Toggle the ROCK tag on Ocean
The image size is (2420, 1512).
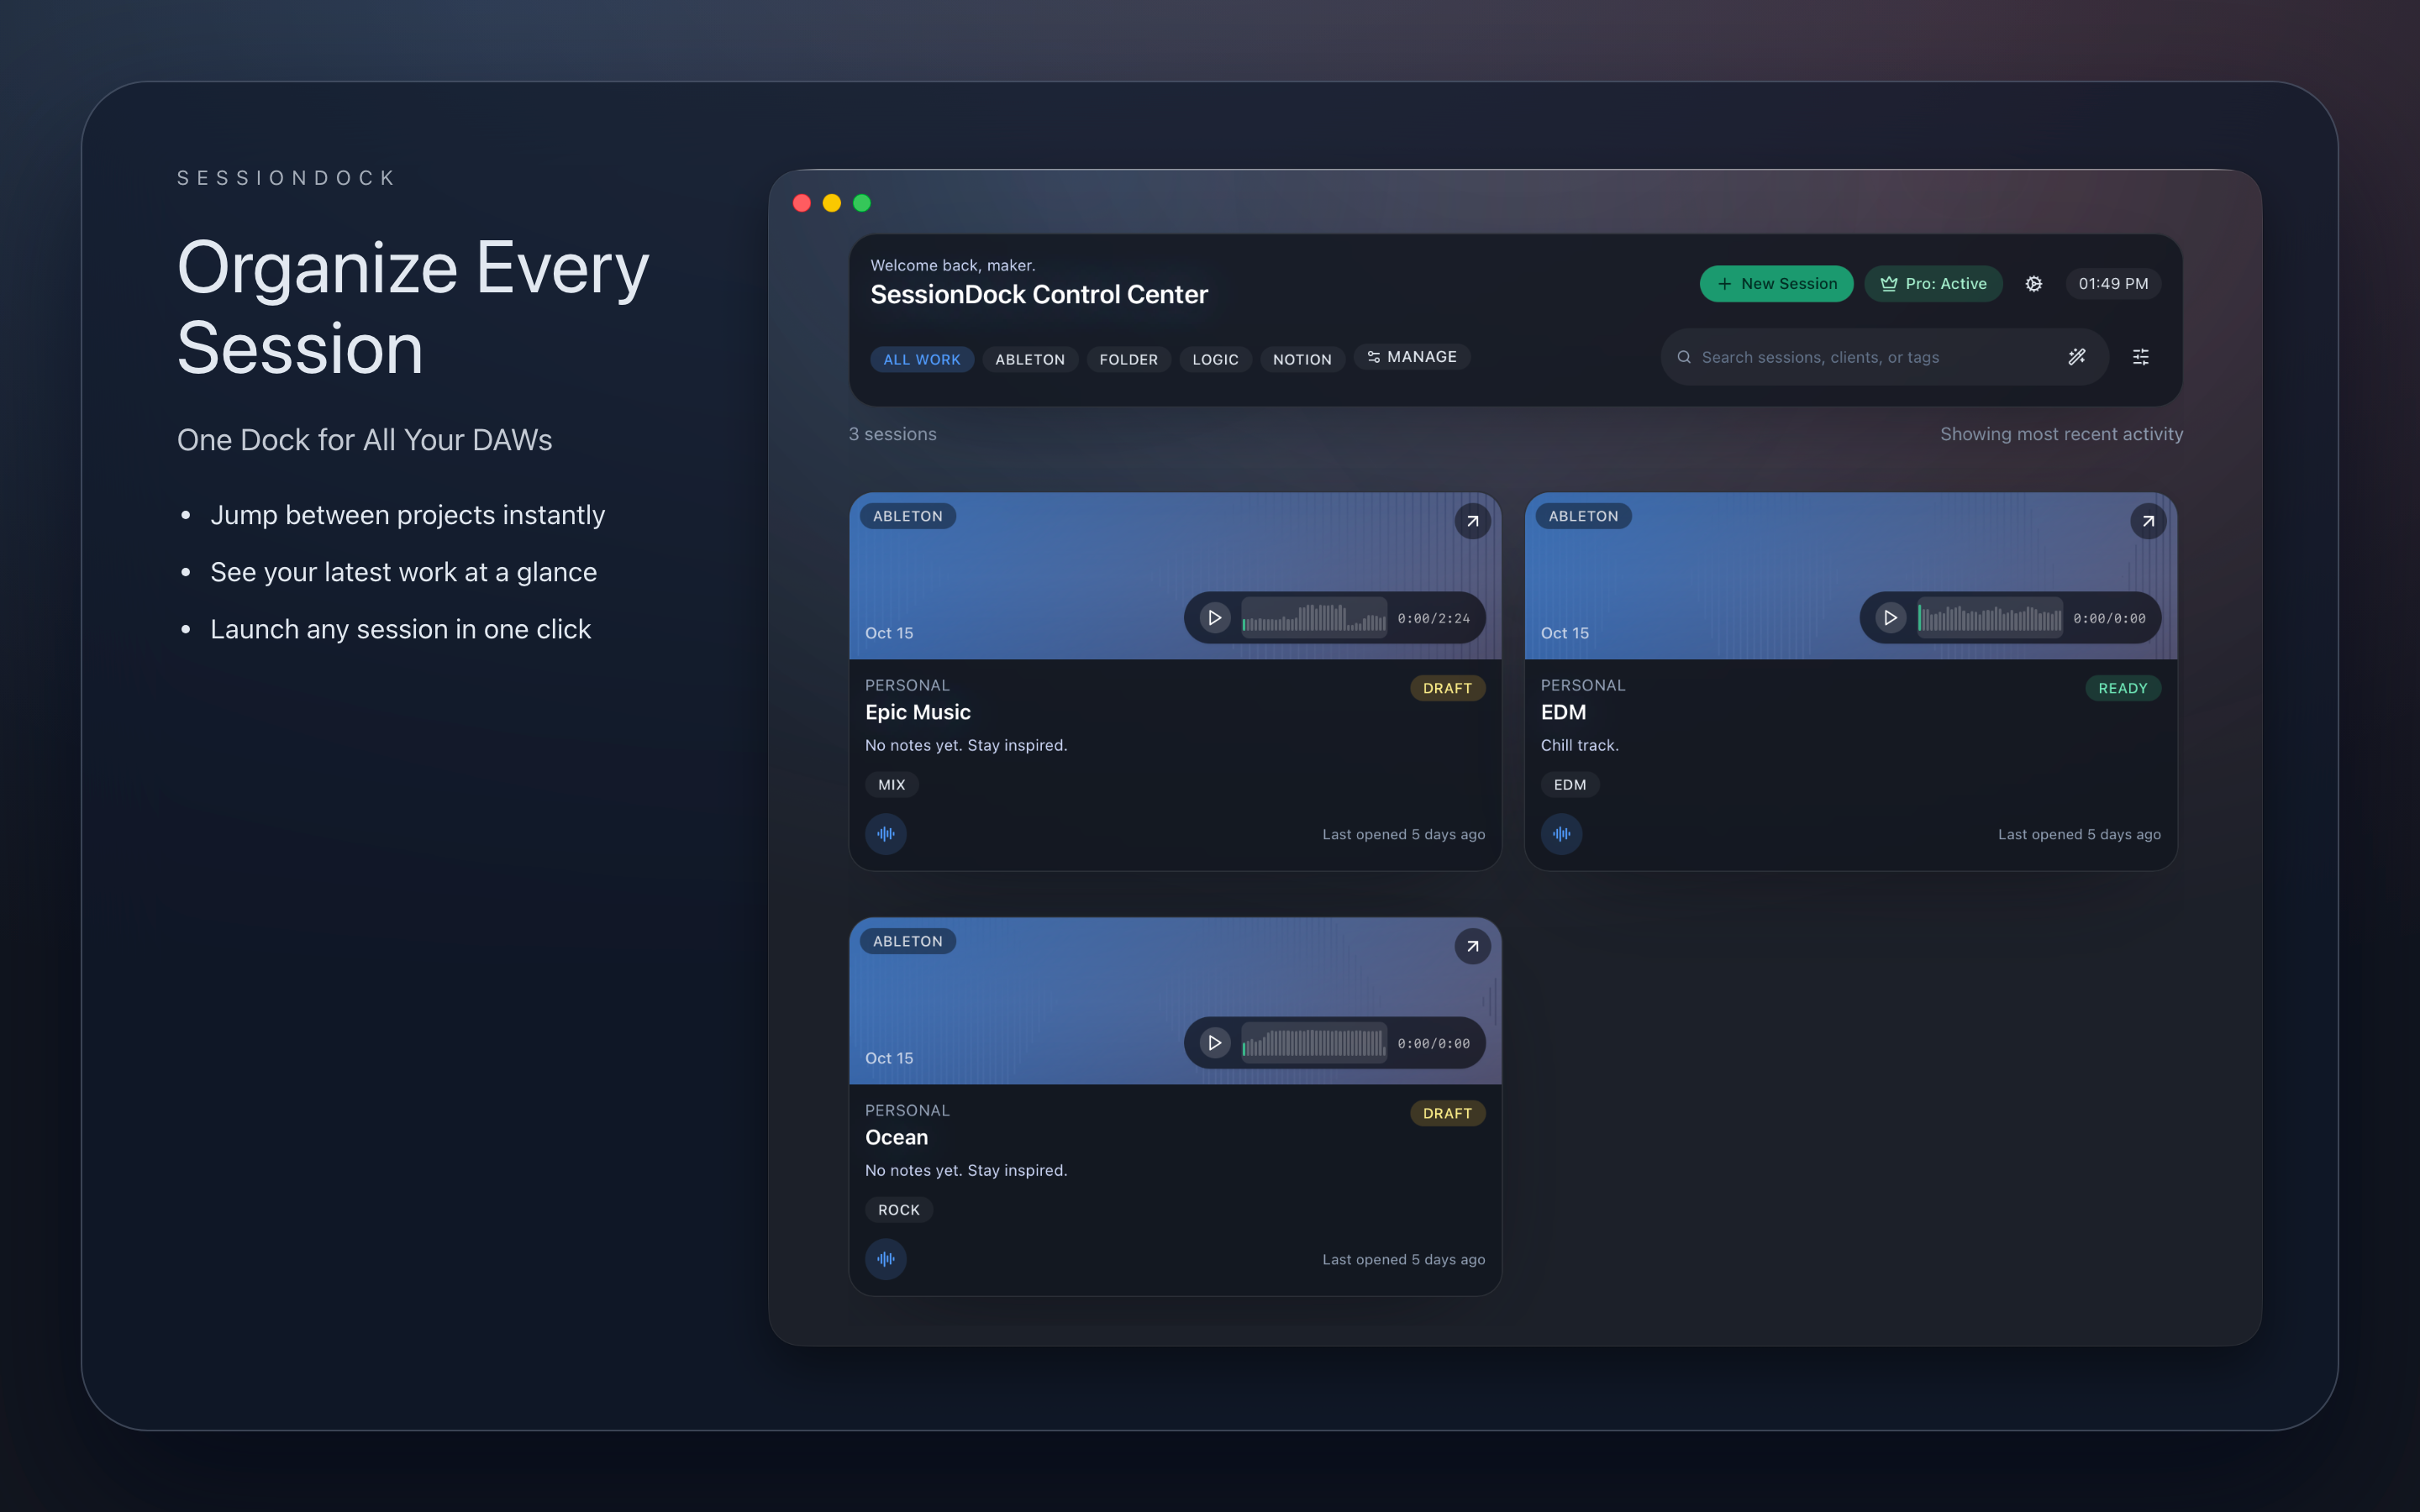click(897, 1209)
